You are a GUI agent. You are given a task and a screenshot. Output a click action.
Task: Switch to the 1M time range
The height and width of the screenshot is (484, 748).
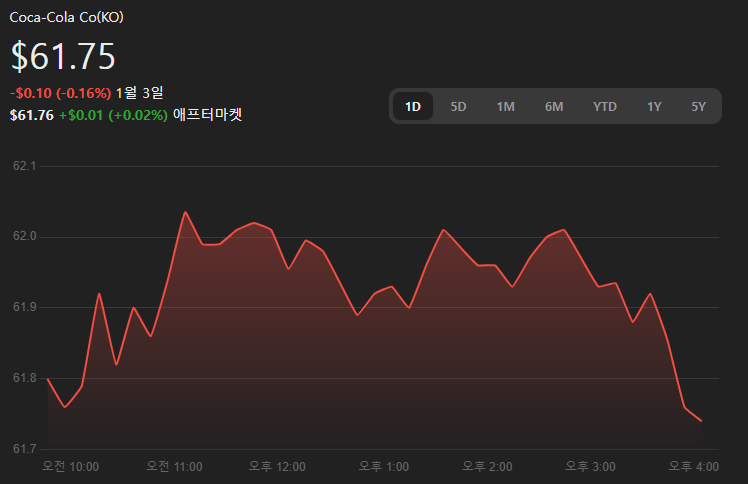click(506, 106)
